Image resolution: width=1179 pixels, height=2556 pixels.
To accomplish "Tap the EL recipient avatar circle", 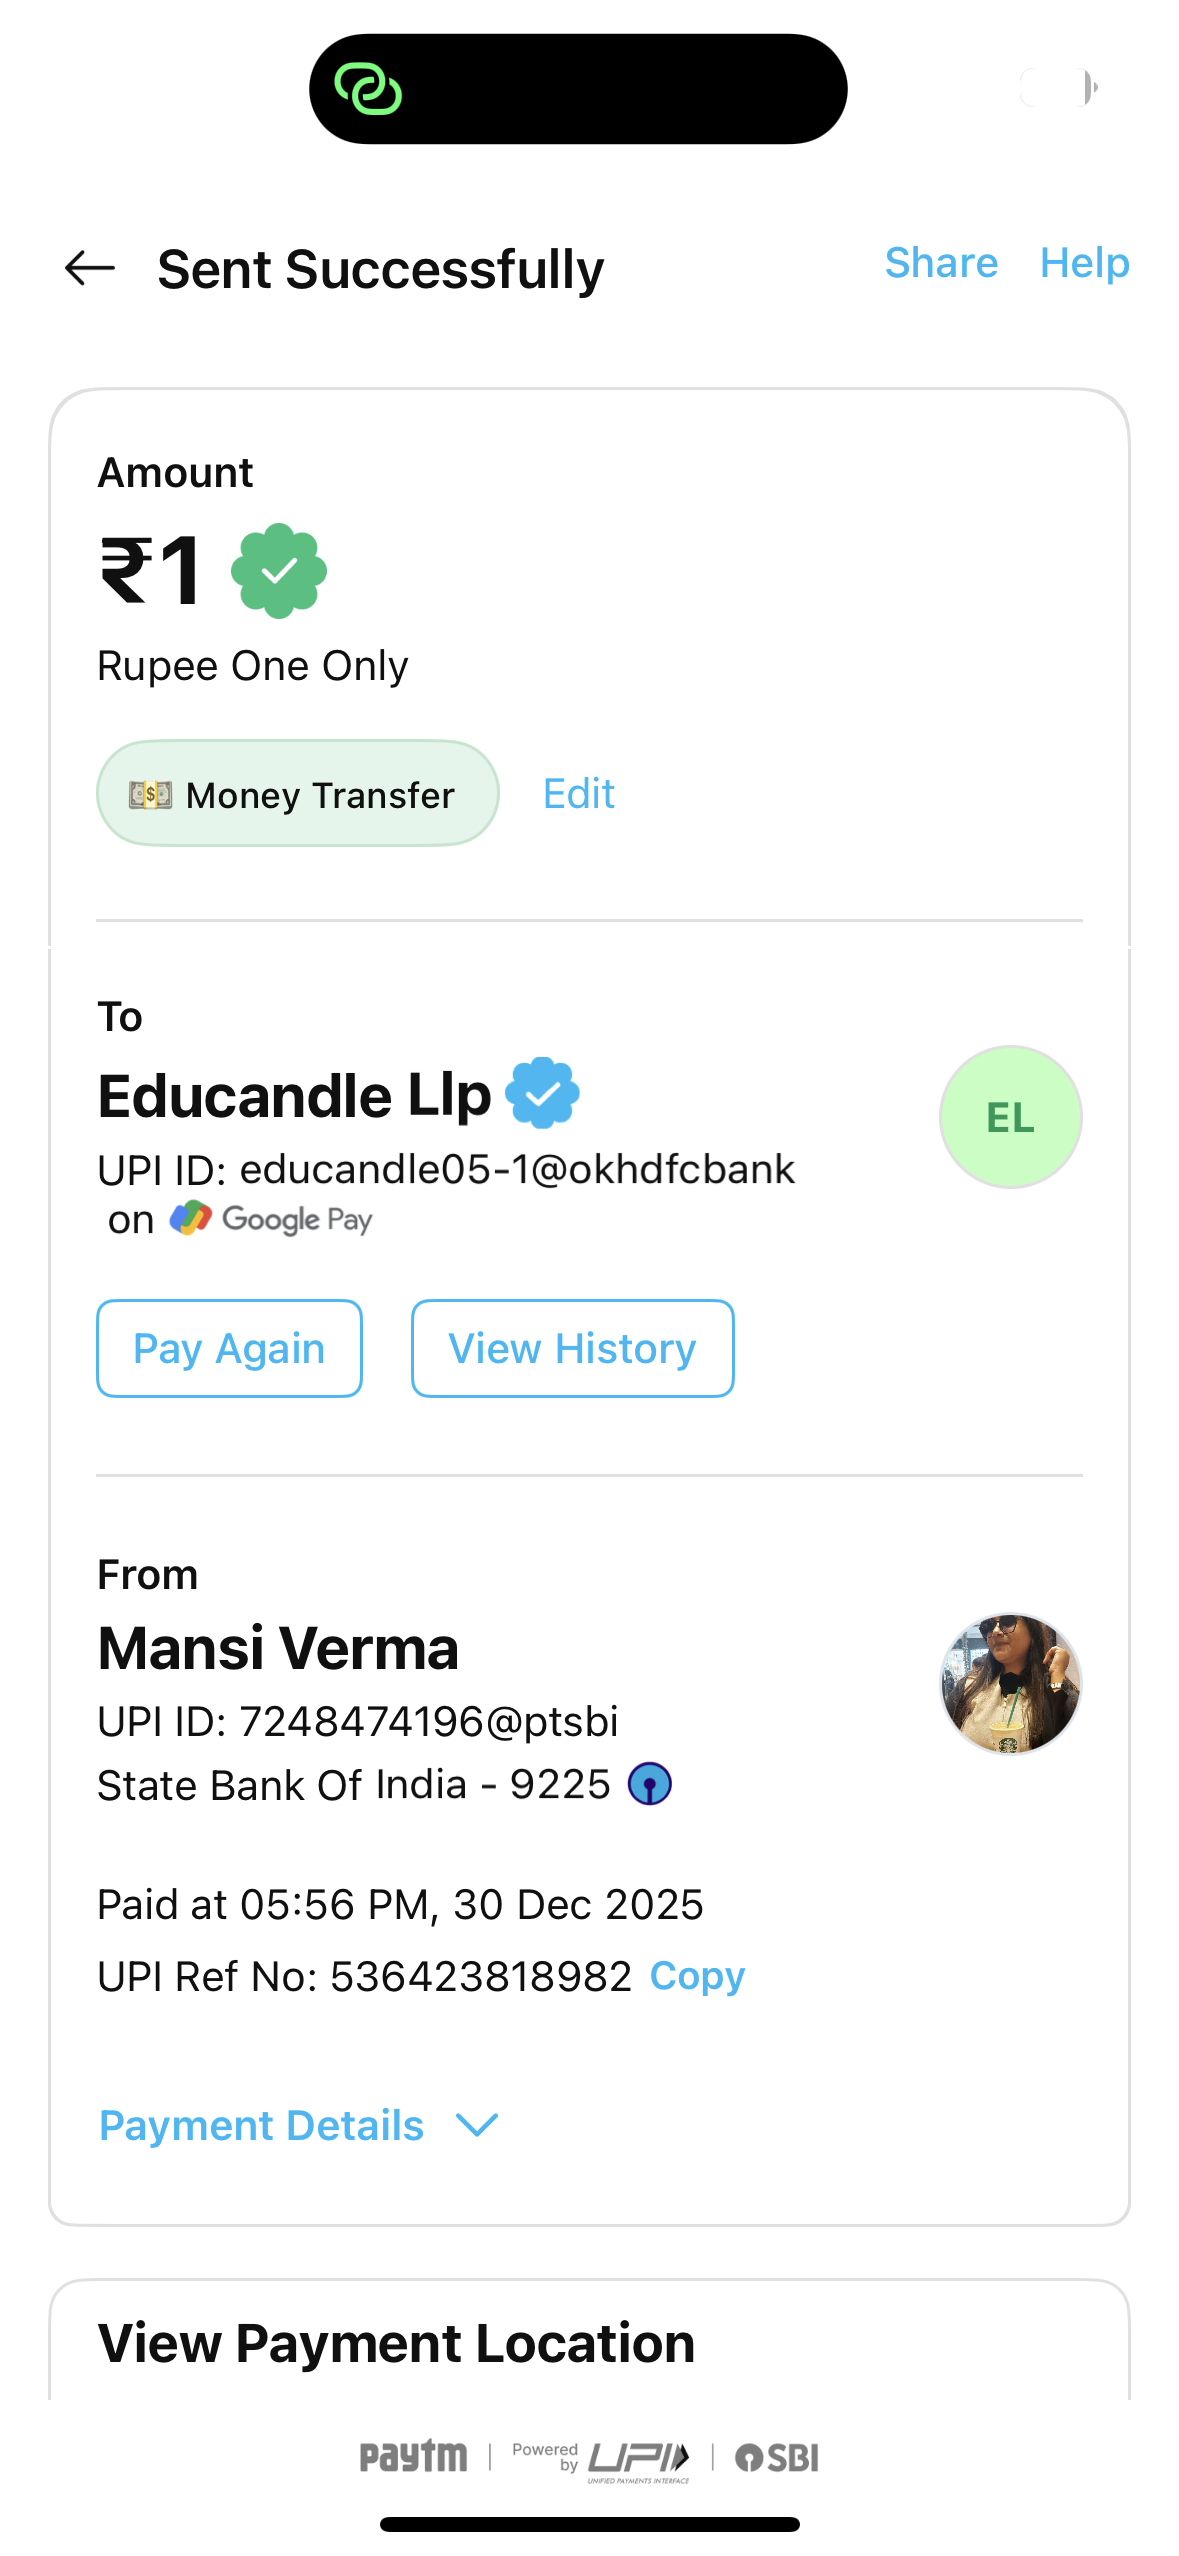I will tap(1010, 1117).
